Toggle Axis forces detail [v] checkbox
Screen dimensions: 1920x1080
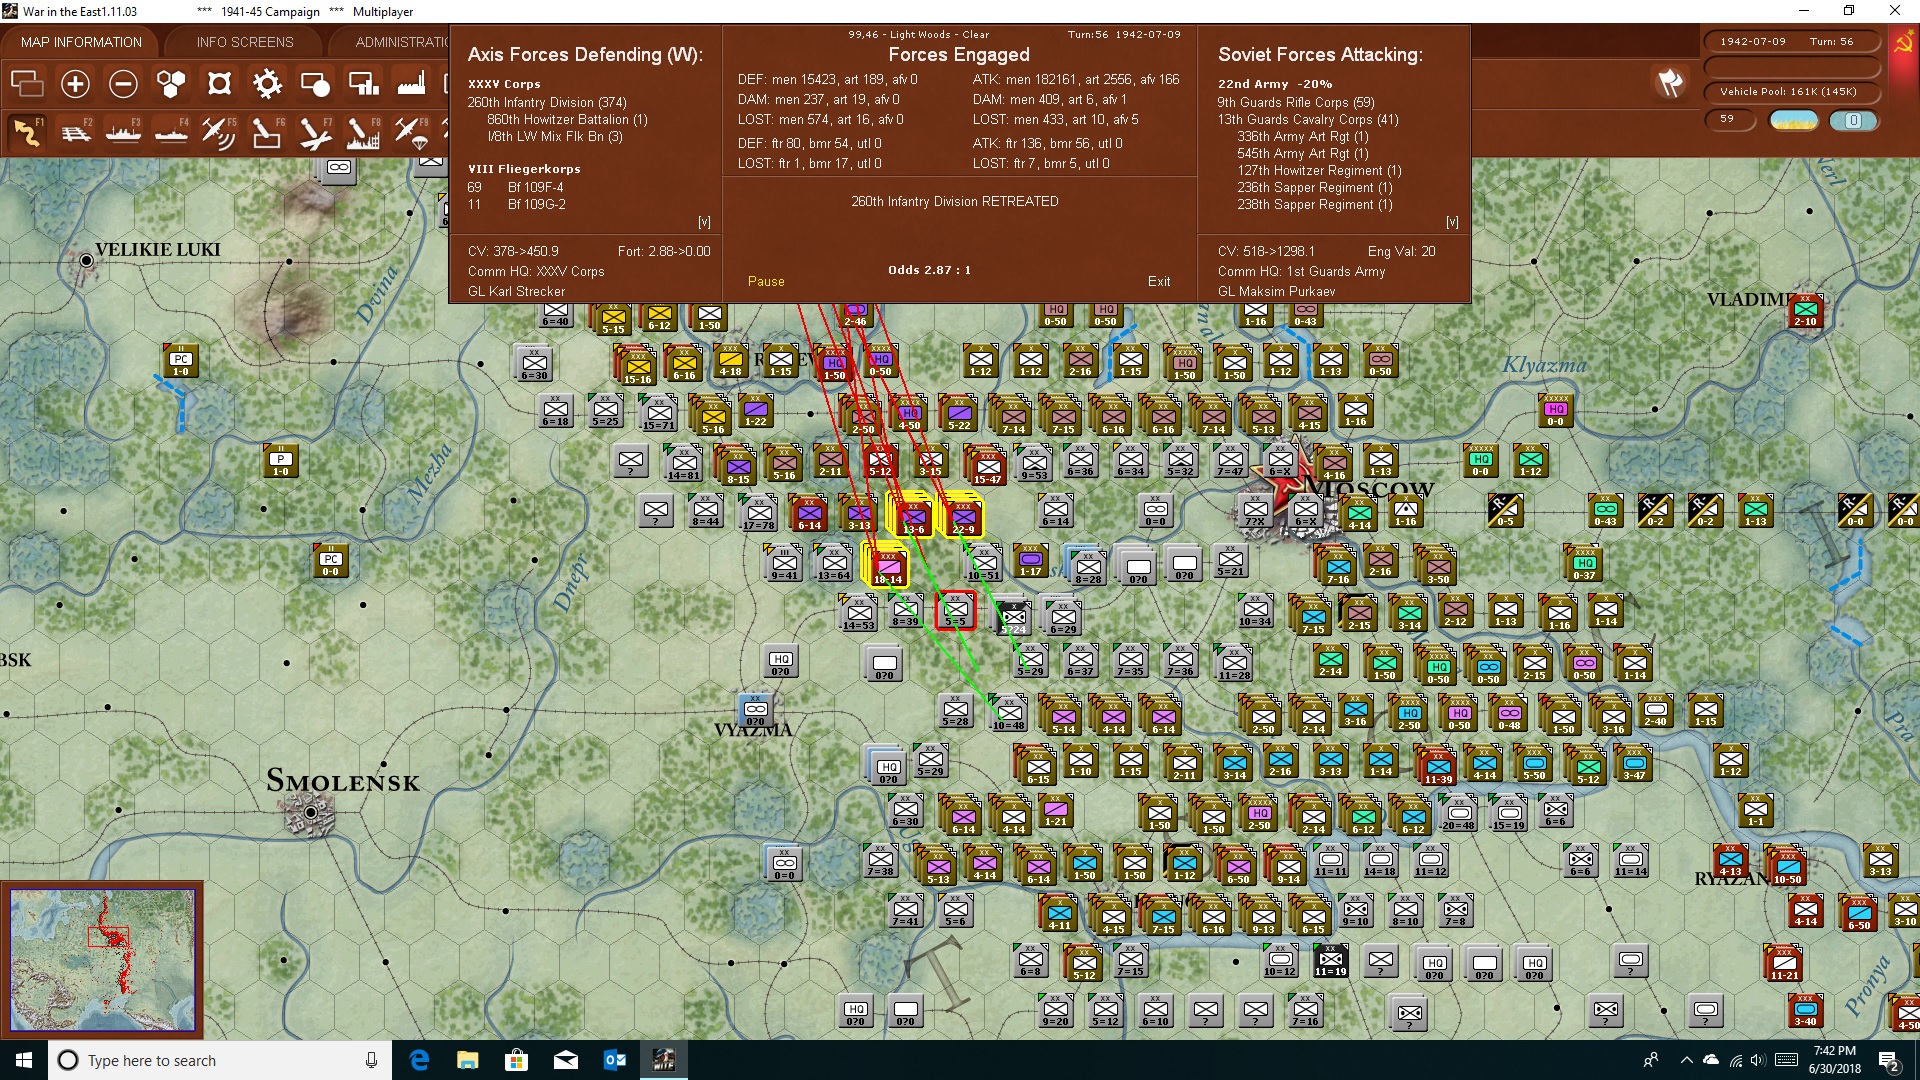click(704, 222)
